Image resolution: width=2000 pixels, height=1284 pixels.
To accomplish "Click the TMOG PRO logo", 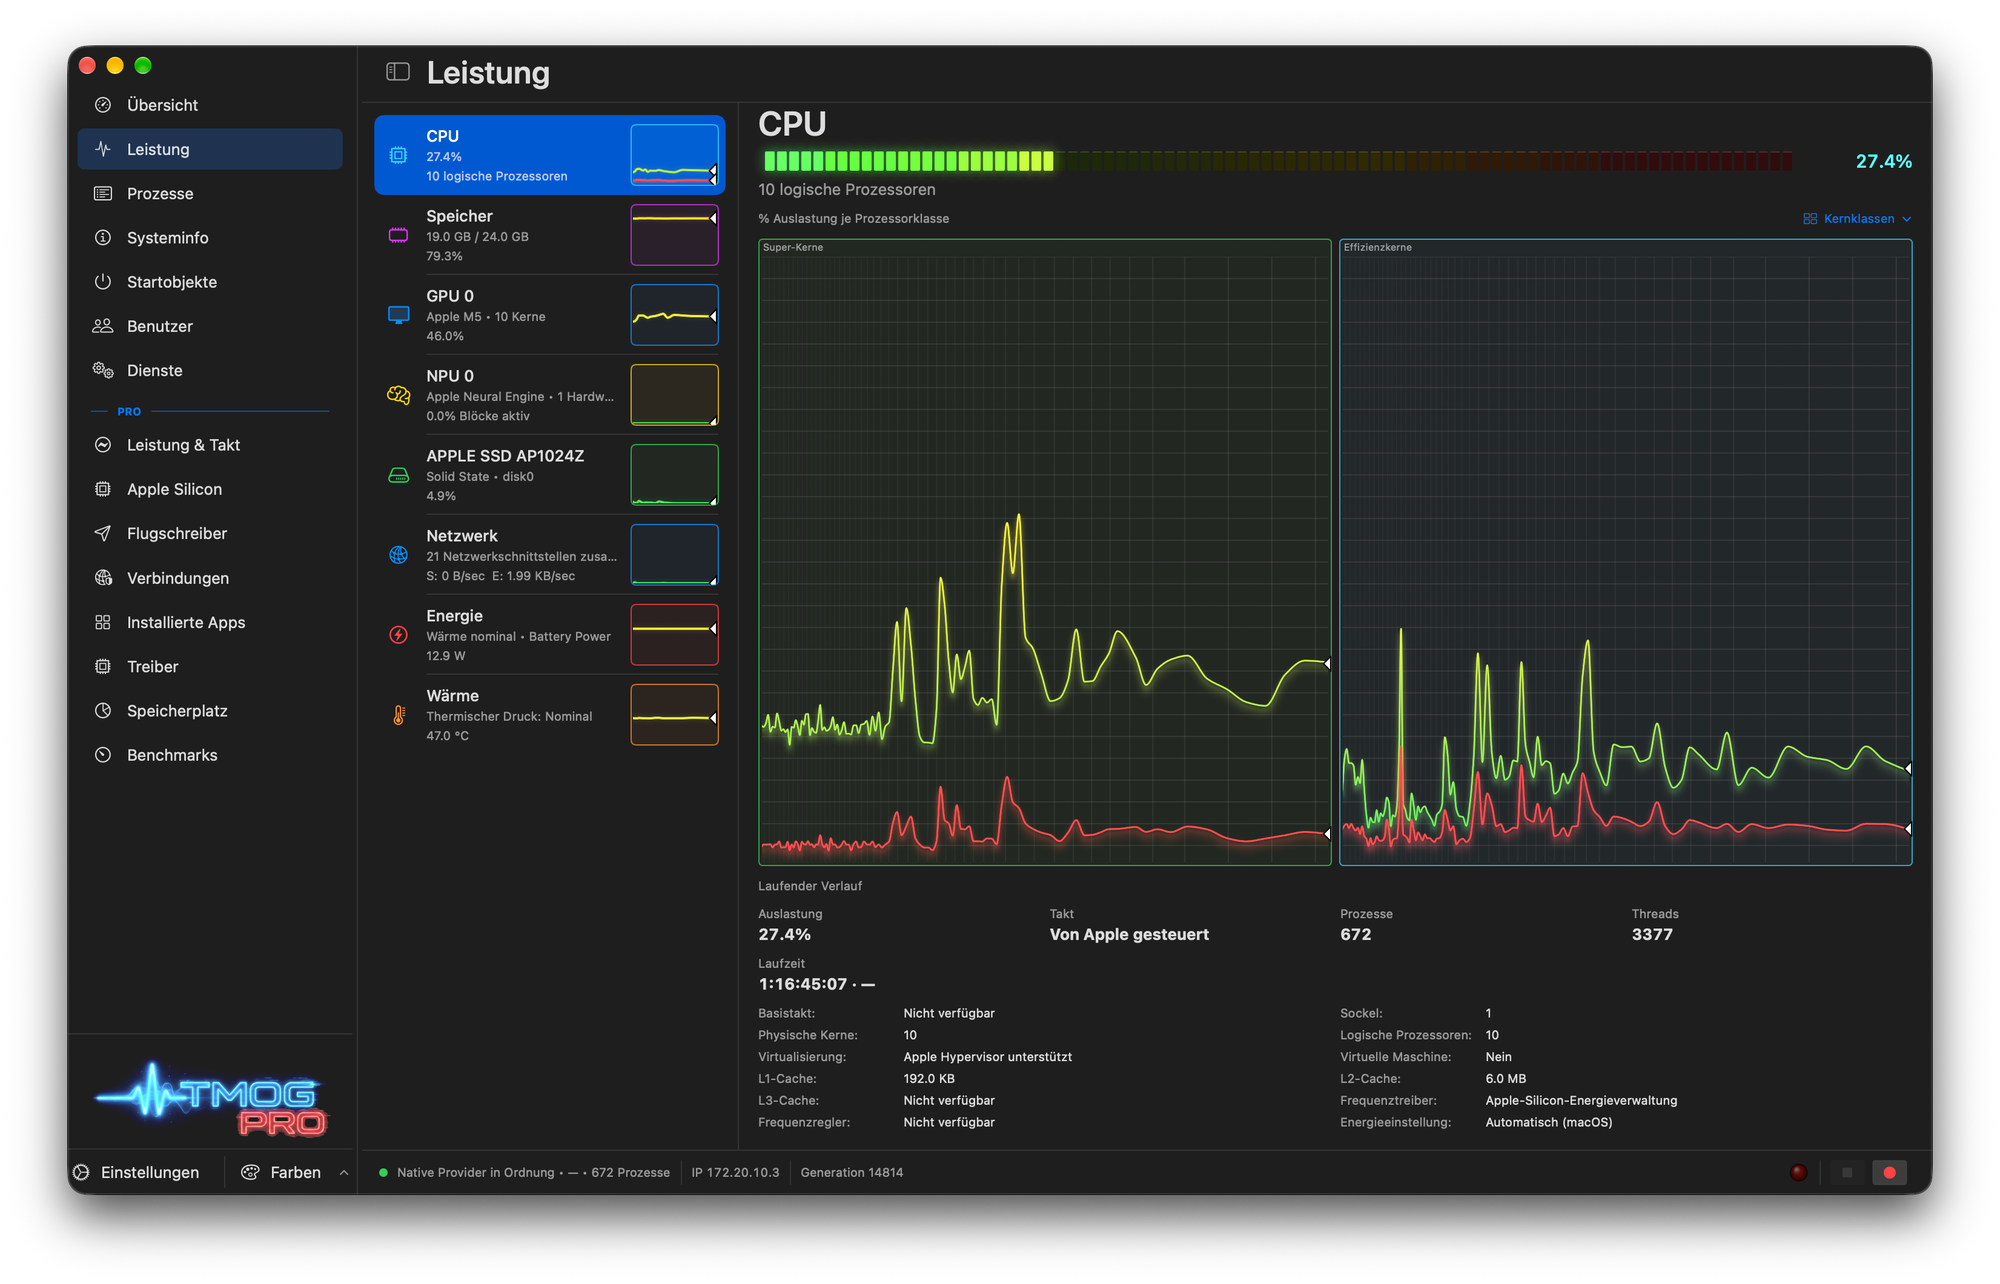I will tap(211, 1098).
